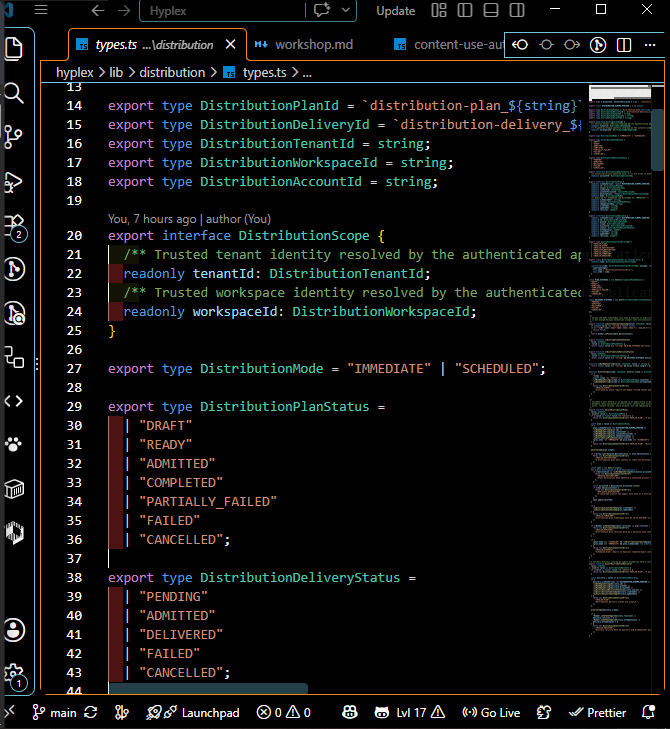Open problems via errors and warnings count
This screenshot has width=670, height=729.
(284, 712)
